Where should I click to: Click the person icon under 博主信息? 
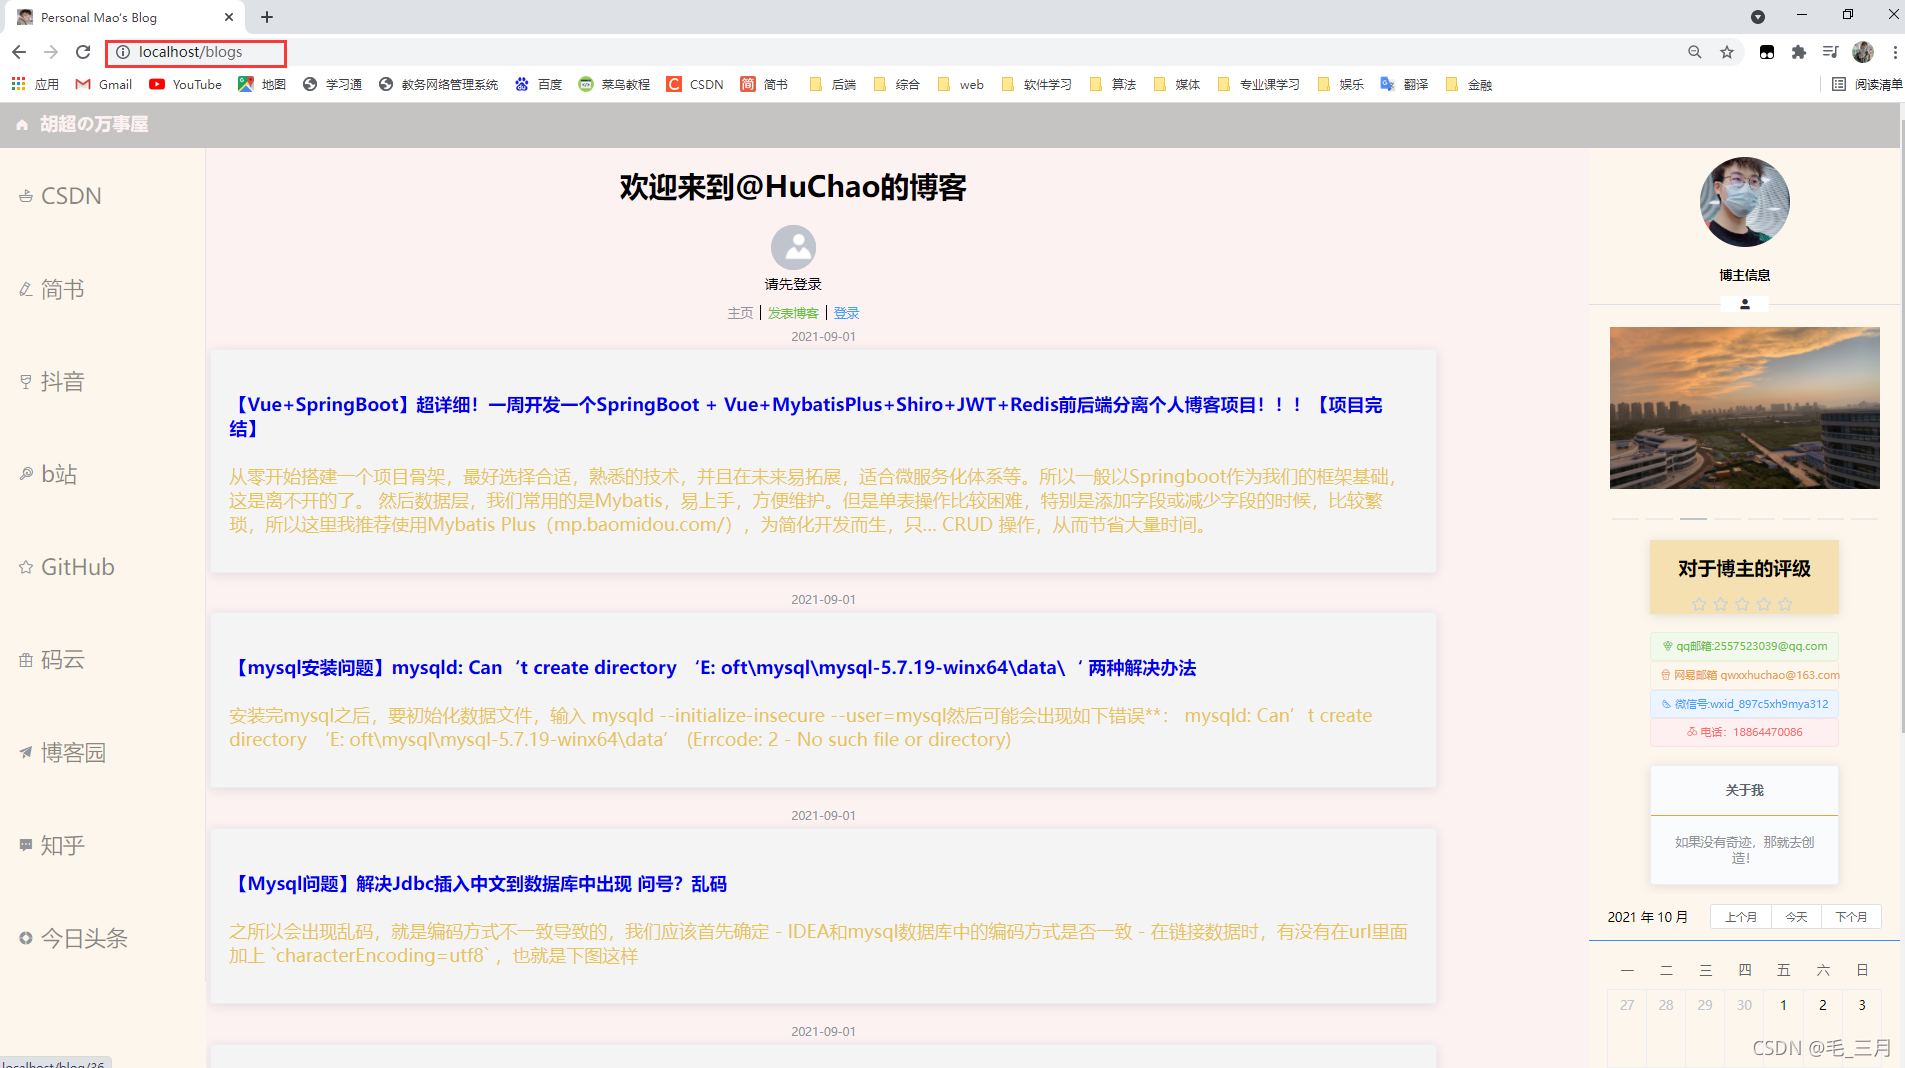[1745, 304]
